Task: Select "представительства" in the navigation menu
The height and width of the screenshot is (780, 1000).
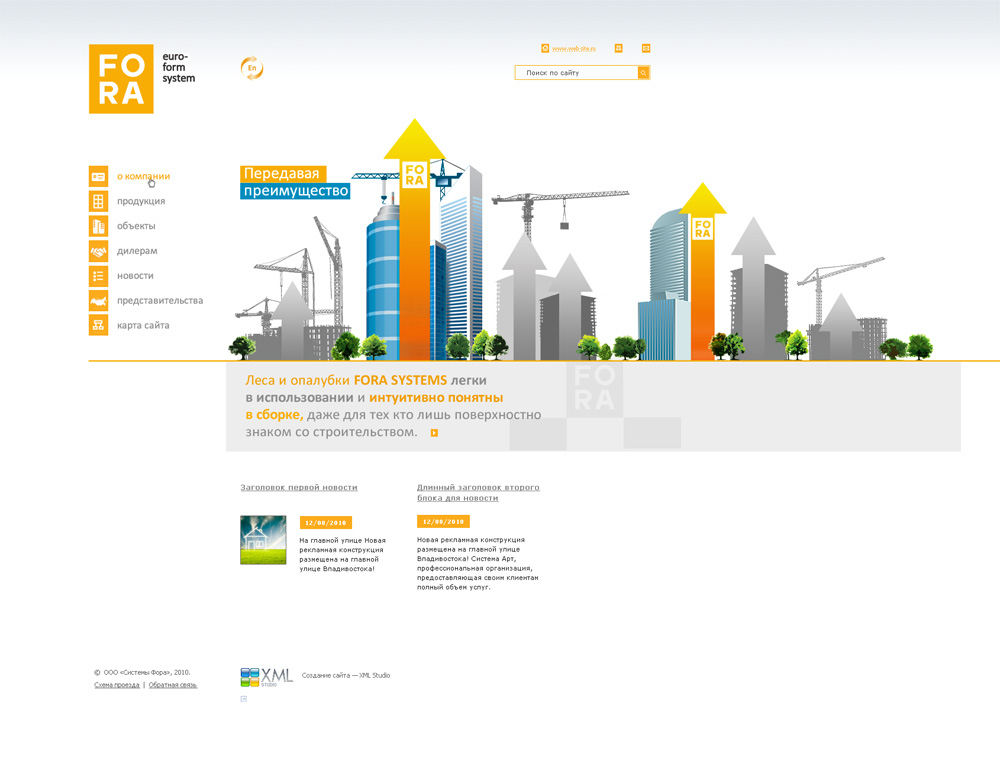Action: pyautogui.click(x=162, y=300)
